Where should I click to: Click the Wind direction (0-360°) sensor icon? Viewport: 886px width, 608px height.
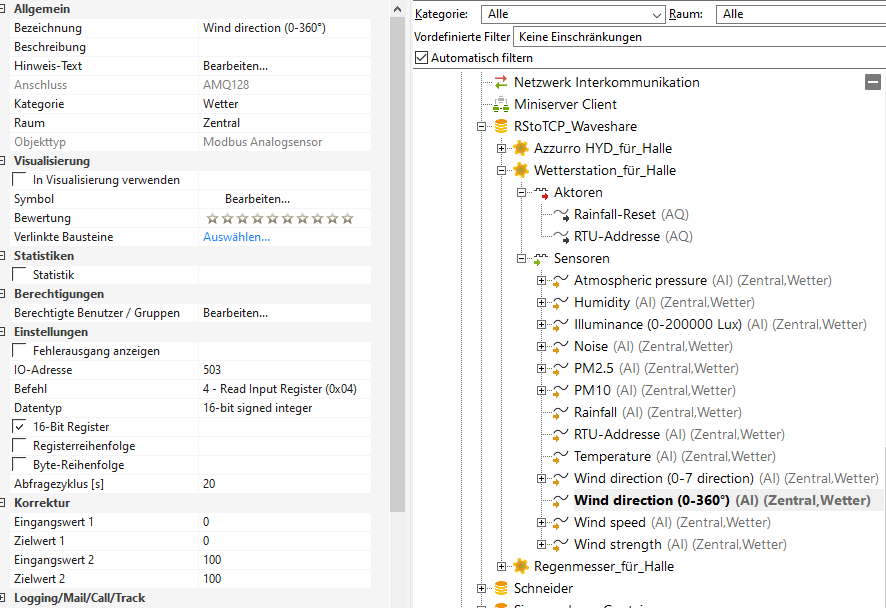click(x=561, y=501)
